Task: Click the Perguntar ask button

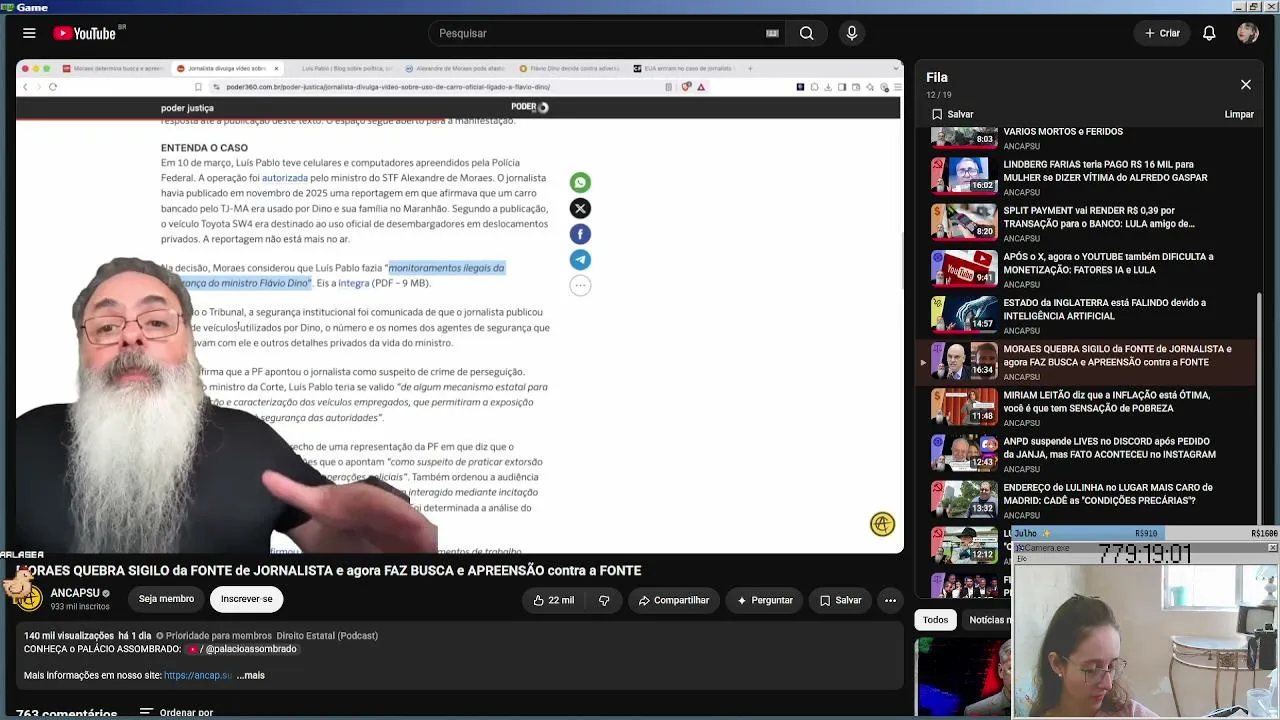Action: (765, 600)
